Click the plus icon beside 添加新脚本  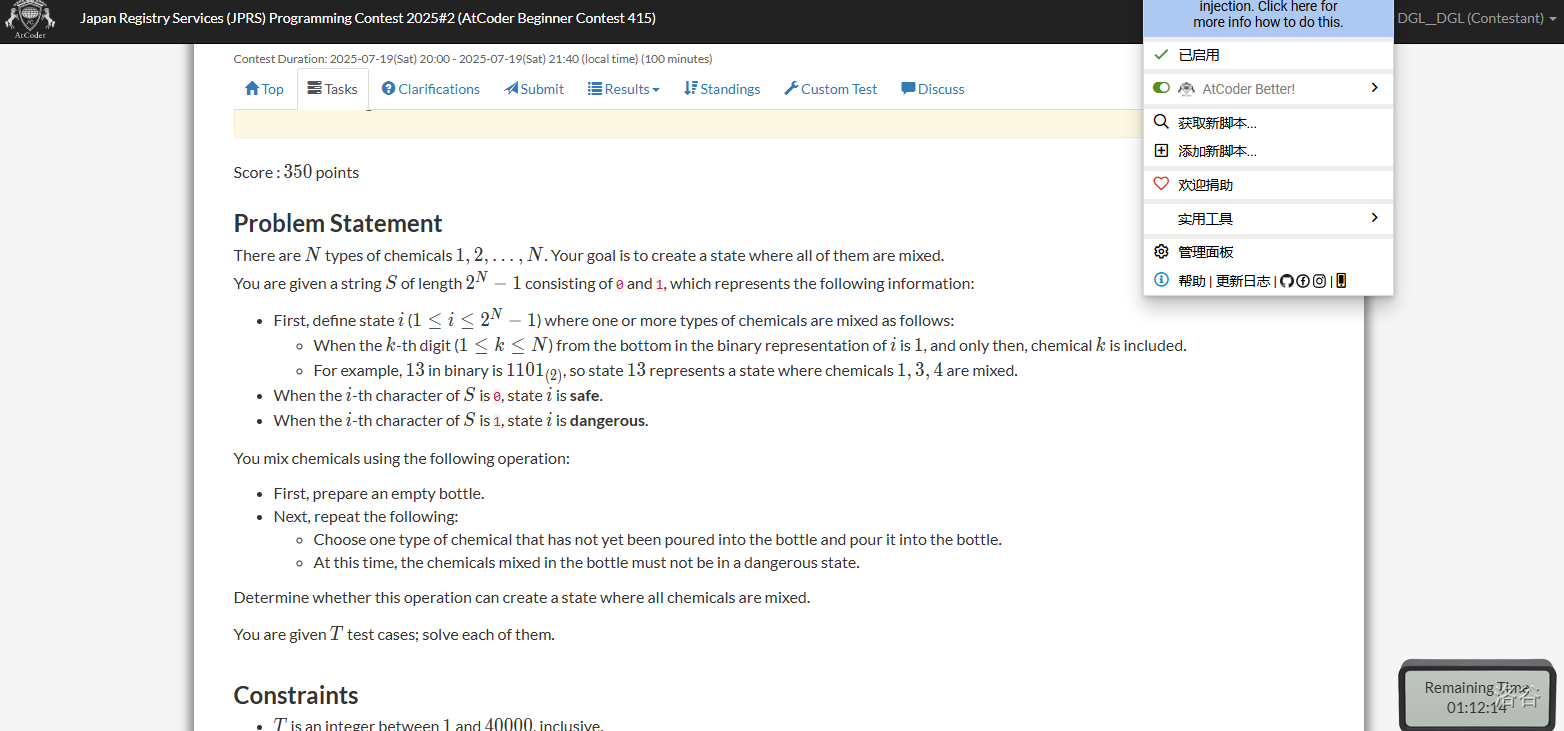coord(1161,151)
